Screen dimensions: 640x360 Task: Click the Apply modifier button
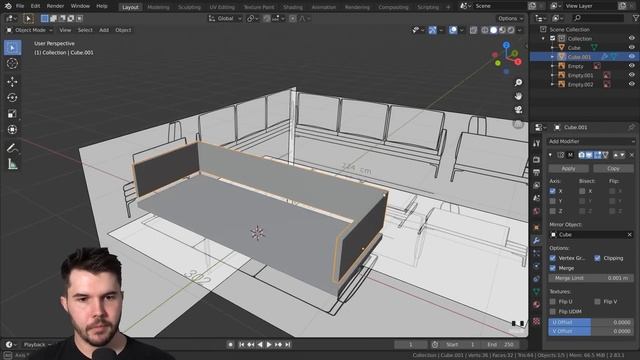[x=569, y=168]
